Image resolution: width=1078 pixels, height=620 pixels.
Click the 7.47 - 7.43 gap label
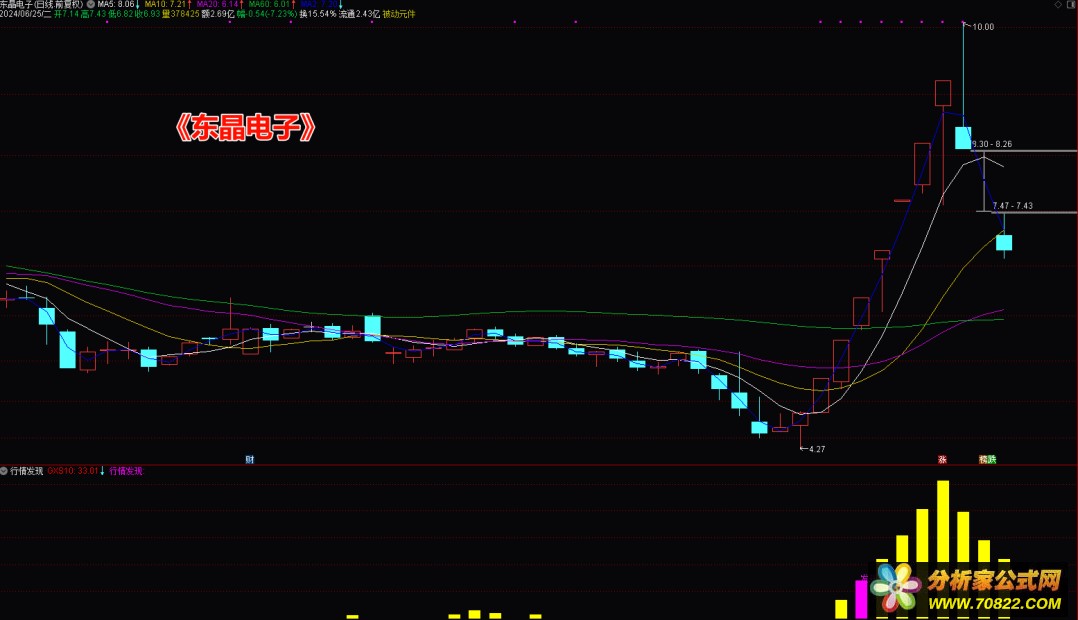coord(1013,206)
